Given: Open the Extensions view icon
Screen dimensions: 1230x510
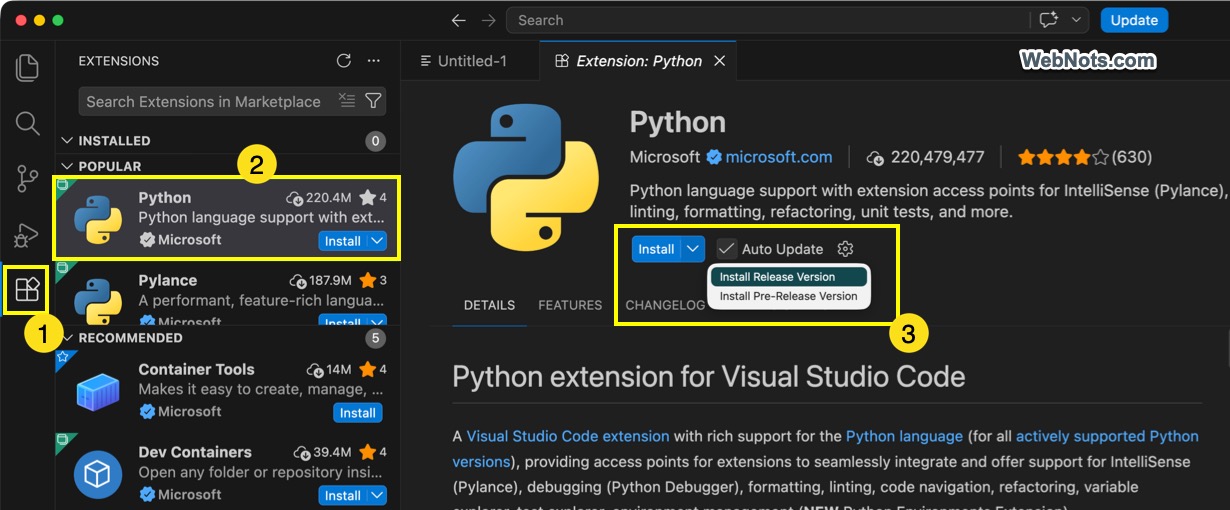Looking at the screenshot, I should click(27, 290).
